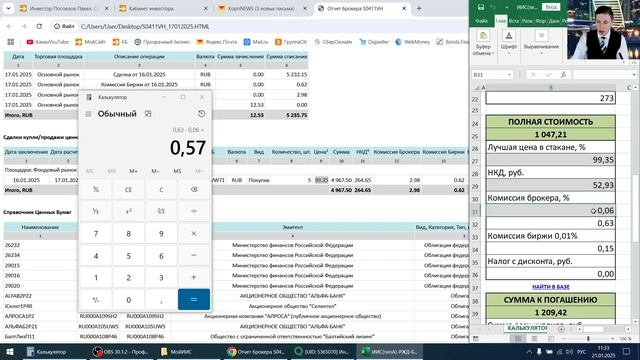Click the Вход sign-in button in Excel
Viewport: 640px width, 360px height.
(551, 7)
